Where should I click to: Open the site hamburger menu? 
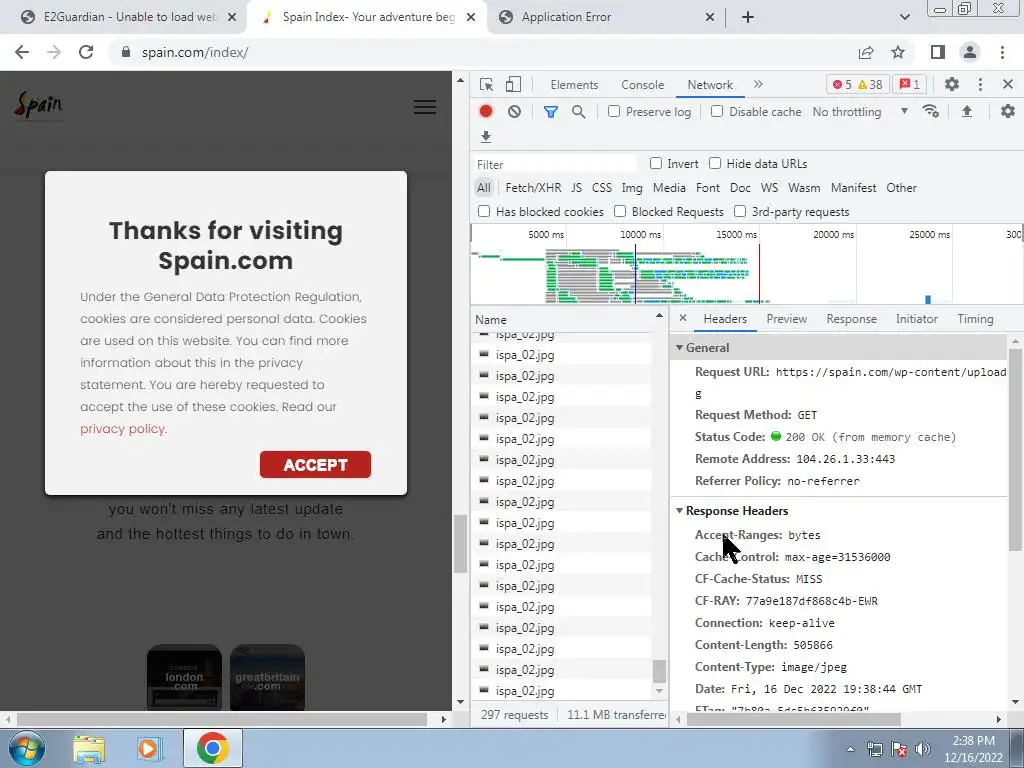pos(425,107)
